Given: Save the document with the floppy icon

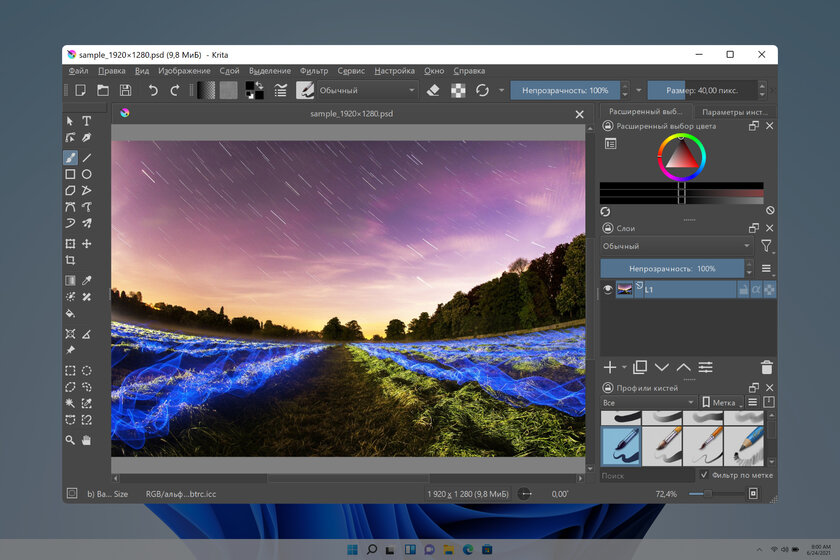Looking at the screenshot, I should pos(125,91).
